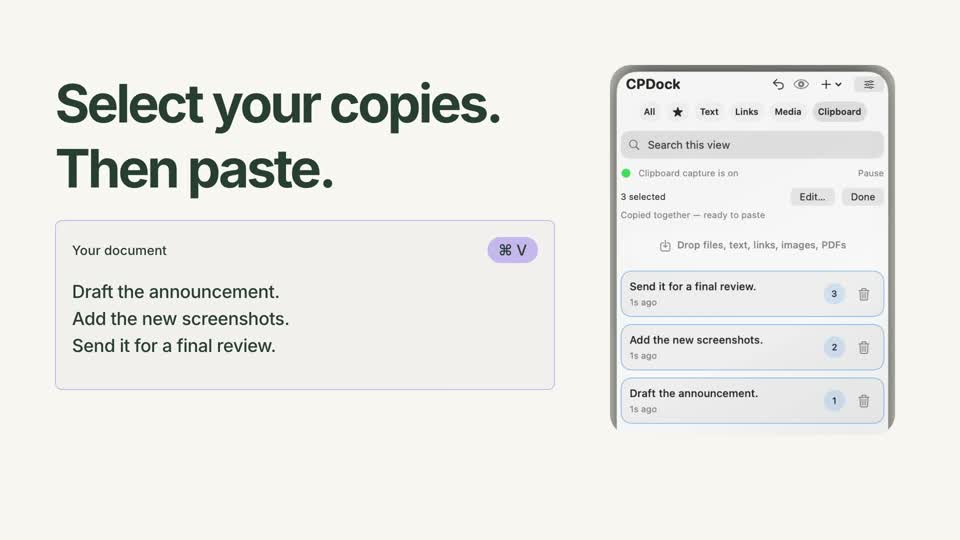
Task: Select the Clipboard tab
Action: (839, 111)
